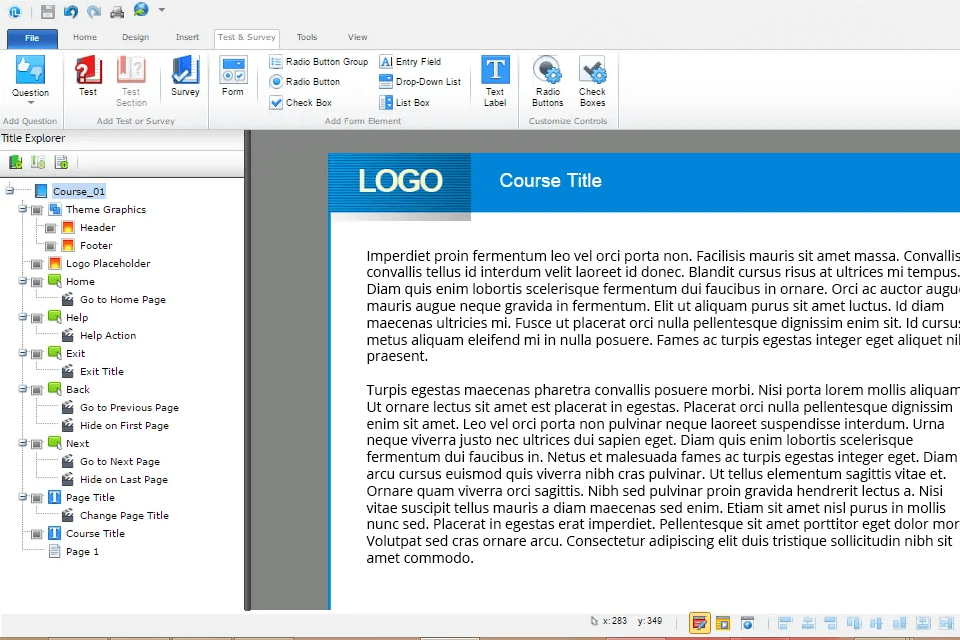Click Add Page icon in Title Explorer
Image resolution: width=960 pixels, height=640 pixels.
click(61, 162)
